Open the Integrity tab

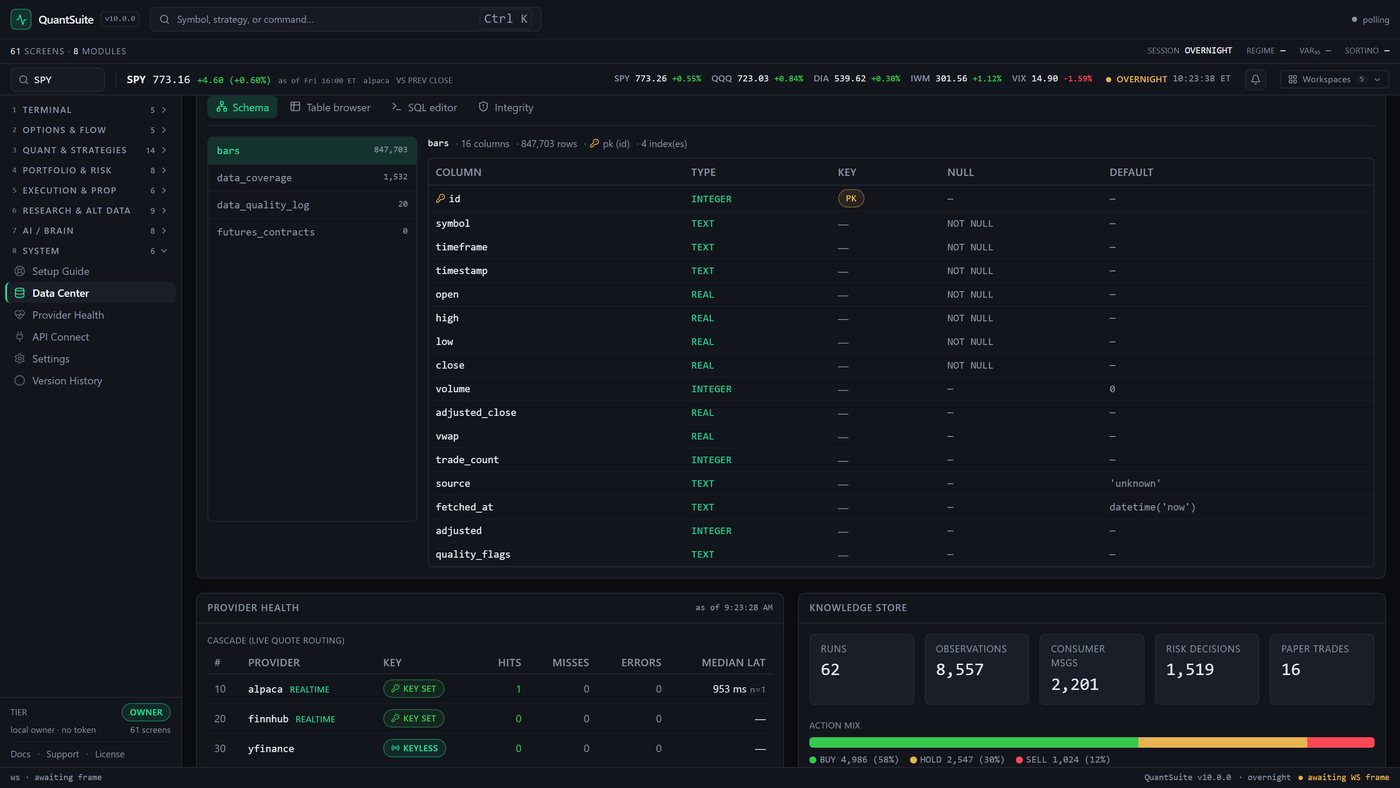(x=506, y=107)
